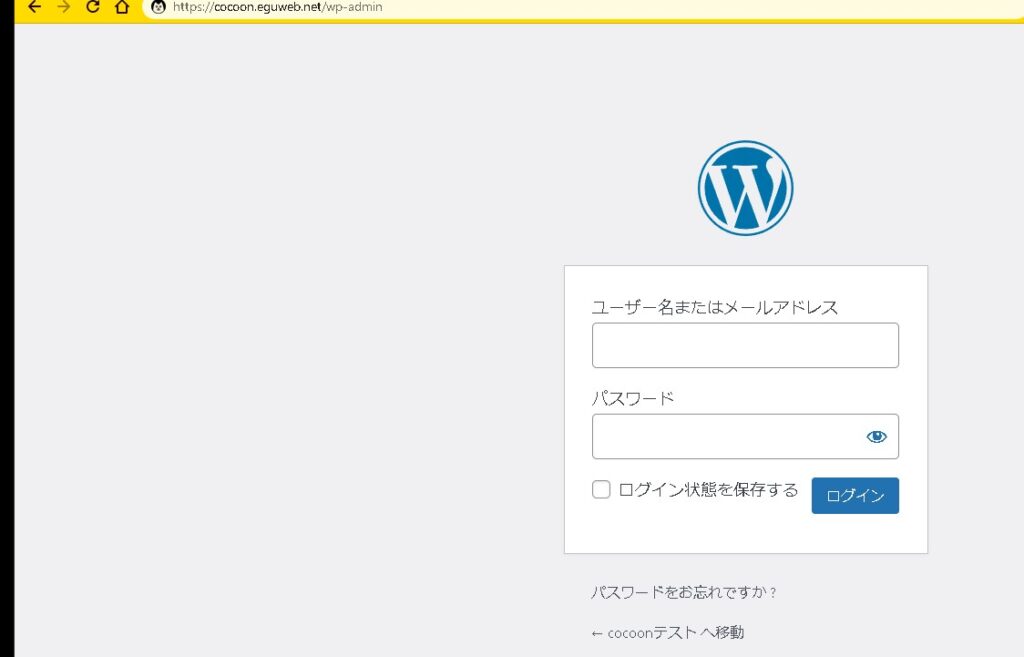Click the WordPress logo
The image size is (1024, 657).
tap(745, 188)
